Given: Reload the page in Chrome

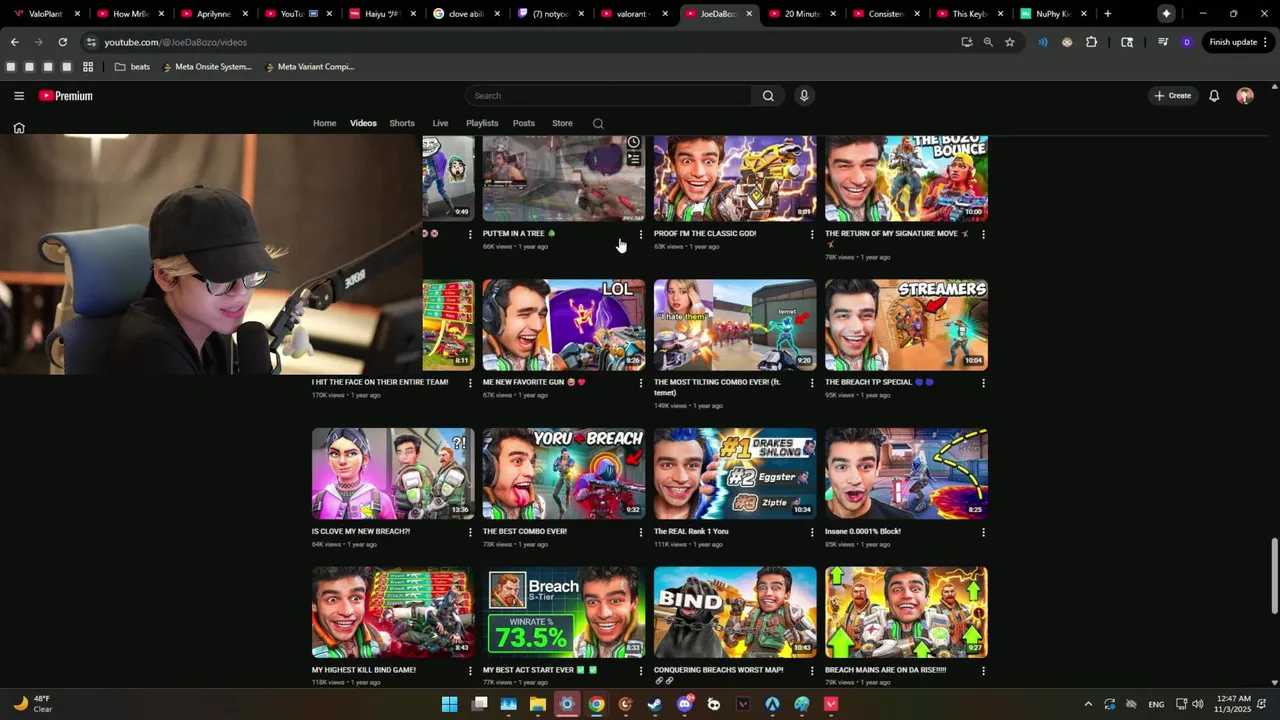Looking at the screenshot, I should coord(63,42).
